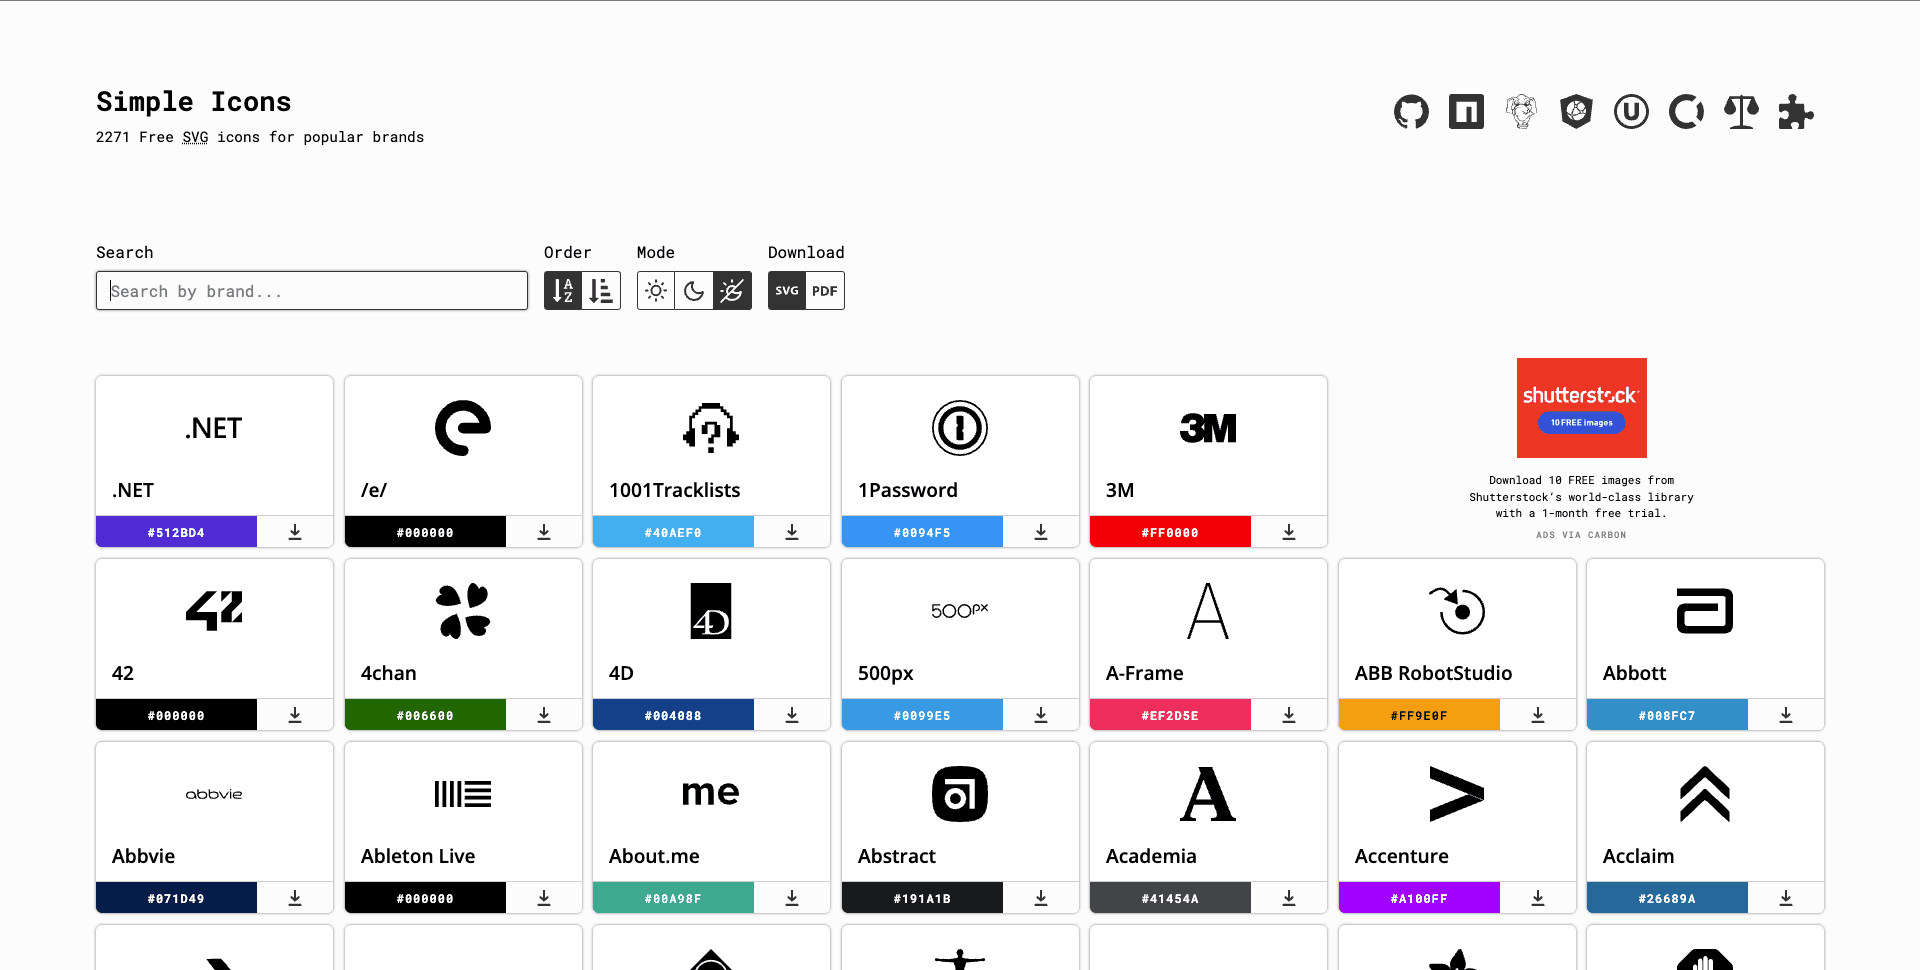The image size is (1920, 970).
Task: Copy 4chan color #006600
Action: pyautogui.click(x=425, y=715)
